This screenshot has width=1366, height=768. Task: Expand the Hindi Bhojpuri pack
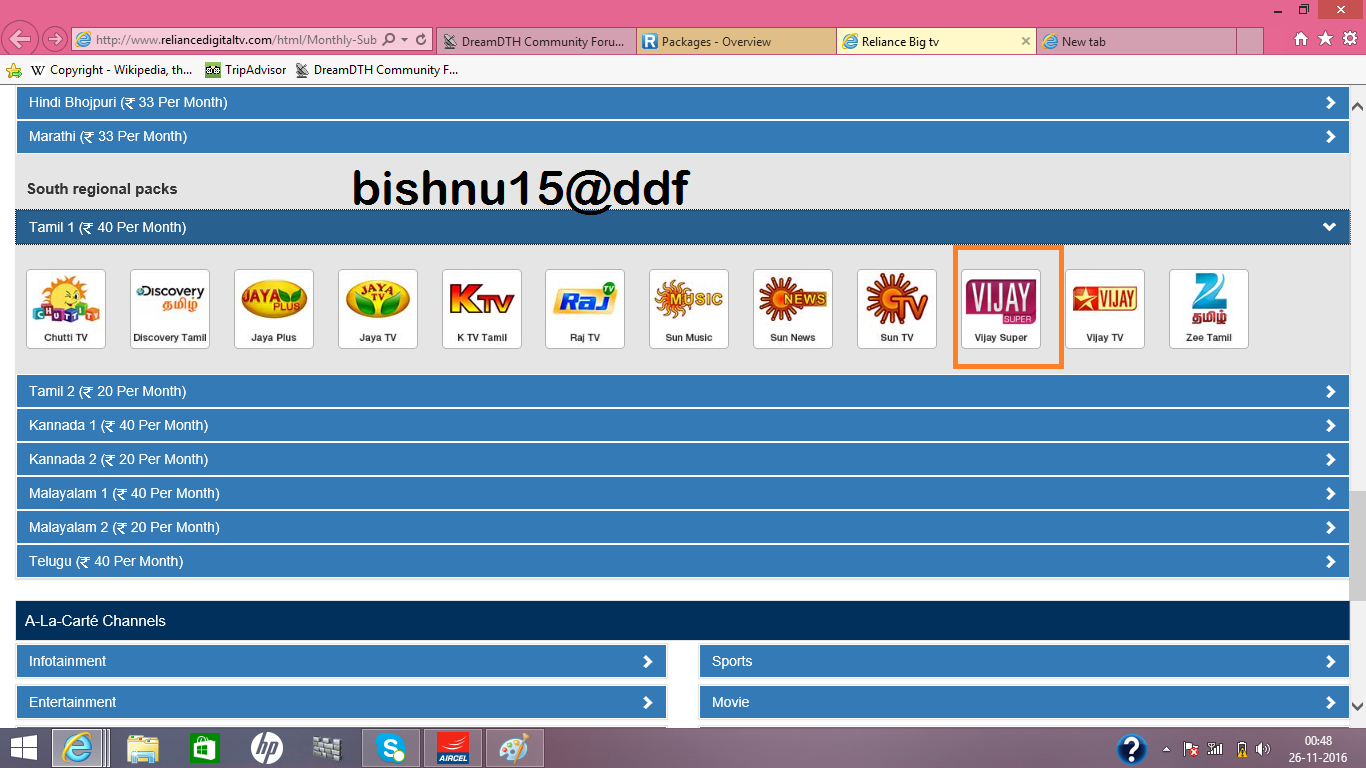click(682, 102)
